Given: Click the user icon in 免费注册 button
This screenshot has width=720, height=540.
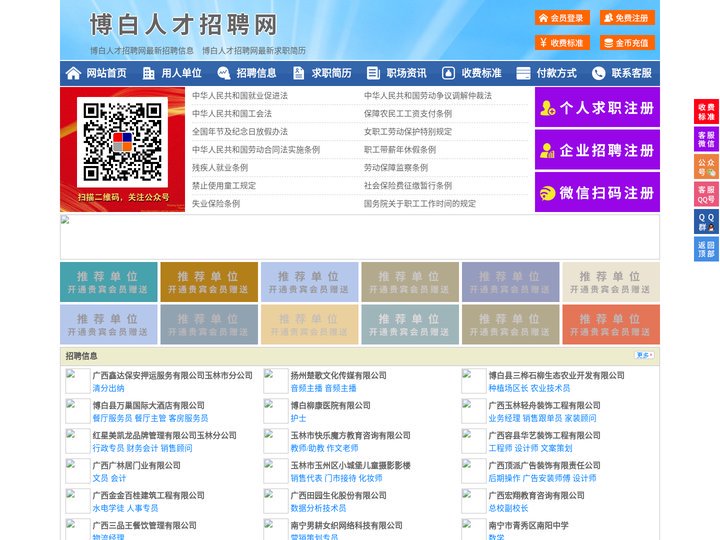Looking at the screenshot, I should 608,18.
